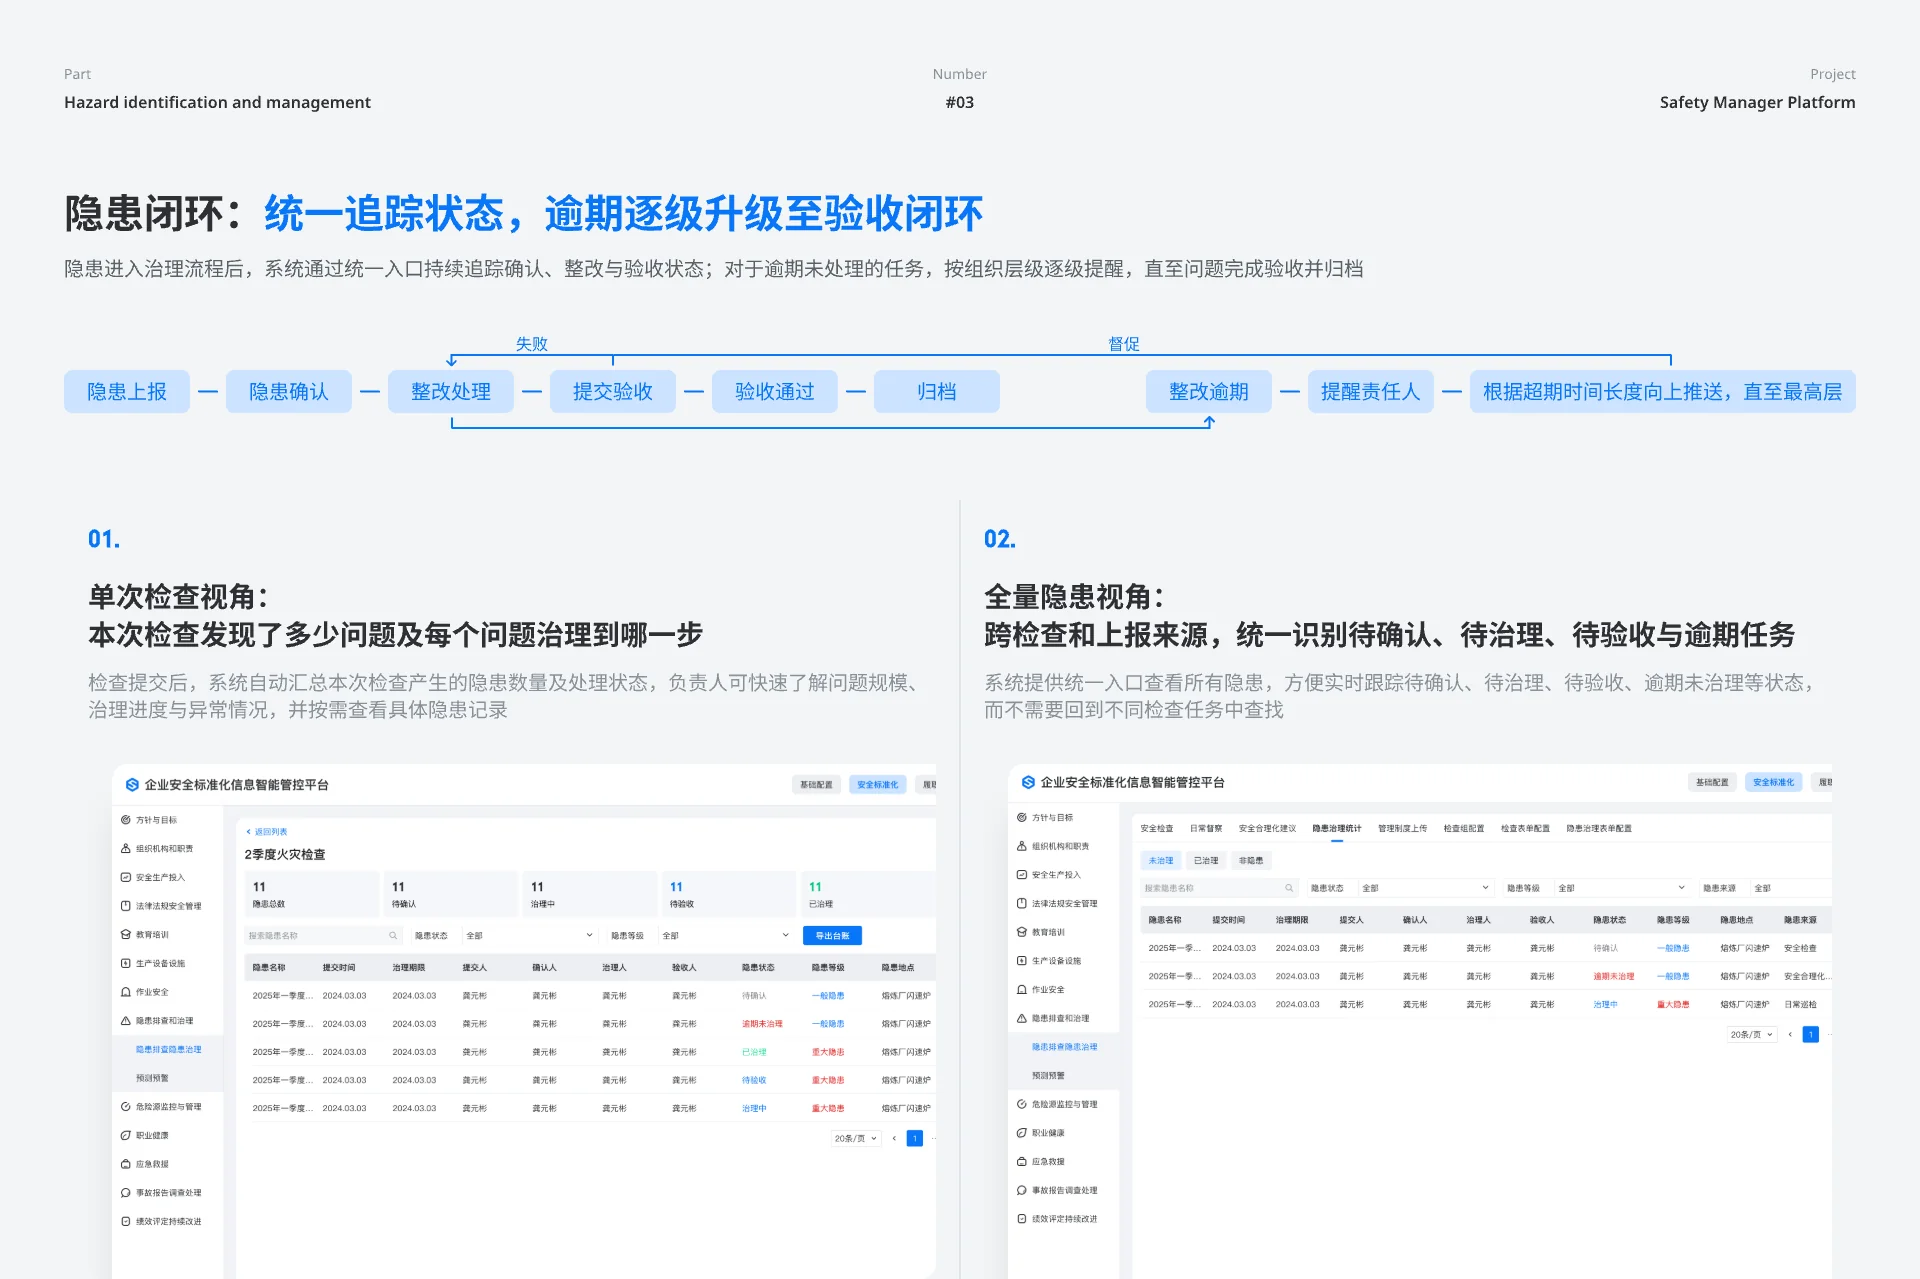
Task: Open 隐患等级 dropdown in mockup 01 filter bar
Action: pos(726,936)
